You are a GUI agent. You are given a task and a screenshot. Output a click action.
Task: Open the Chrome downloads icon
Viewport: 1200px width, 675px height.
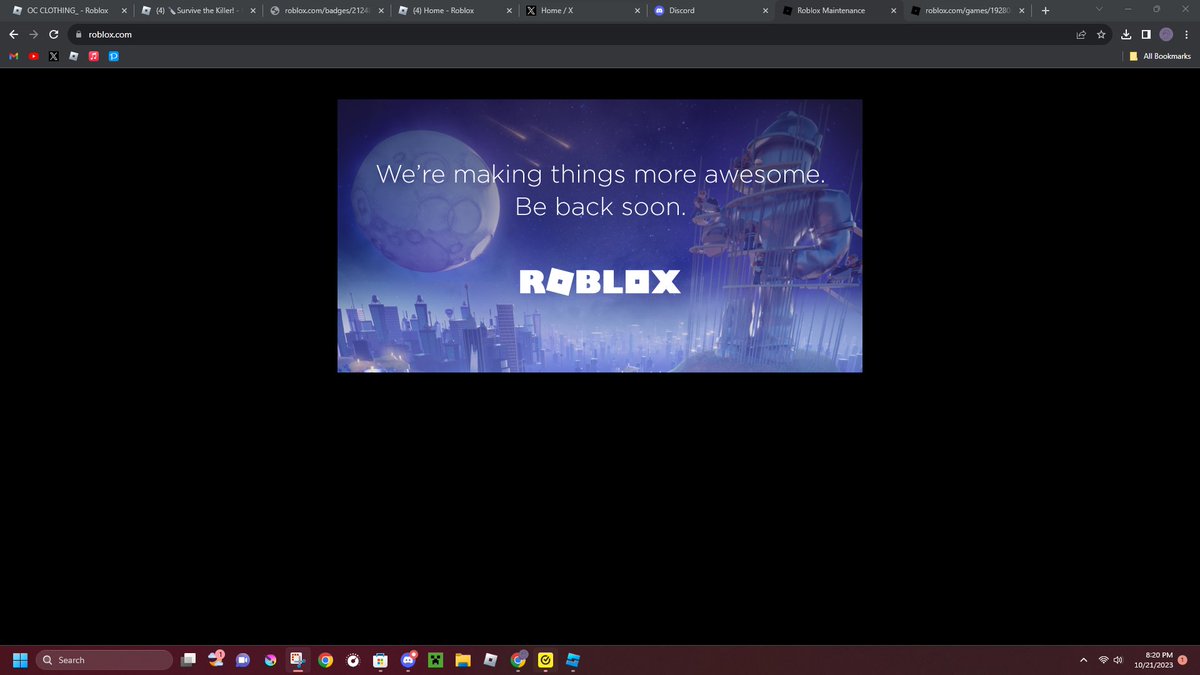point(1126,34)
